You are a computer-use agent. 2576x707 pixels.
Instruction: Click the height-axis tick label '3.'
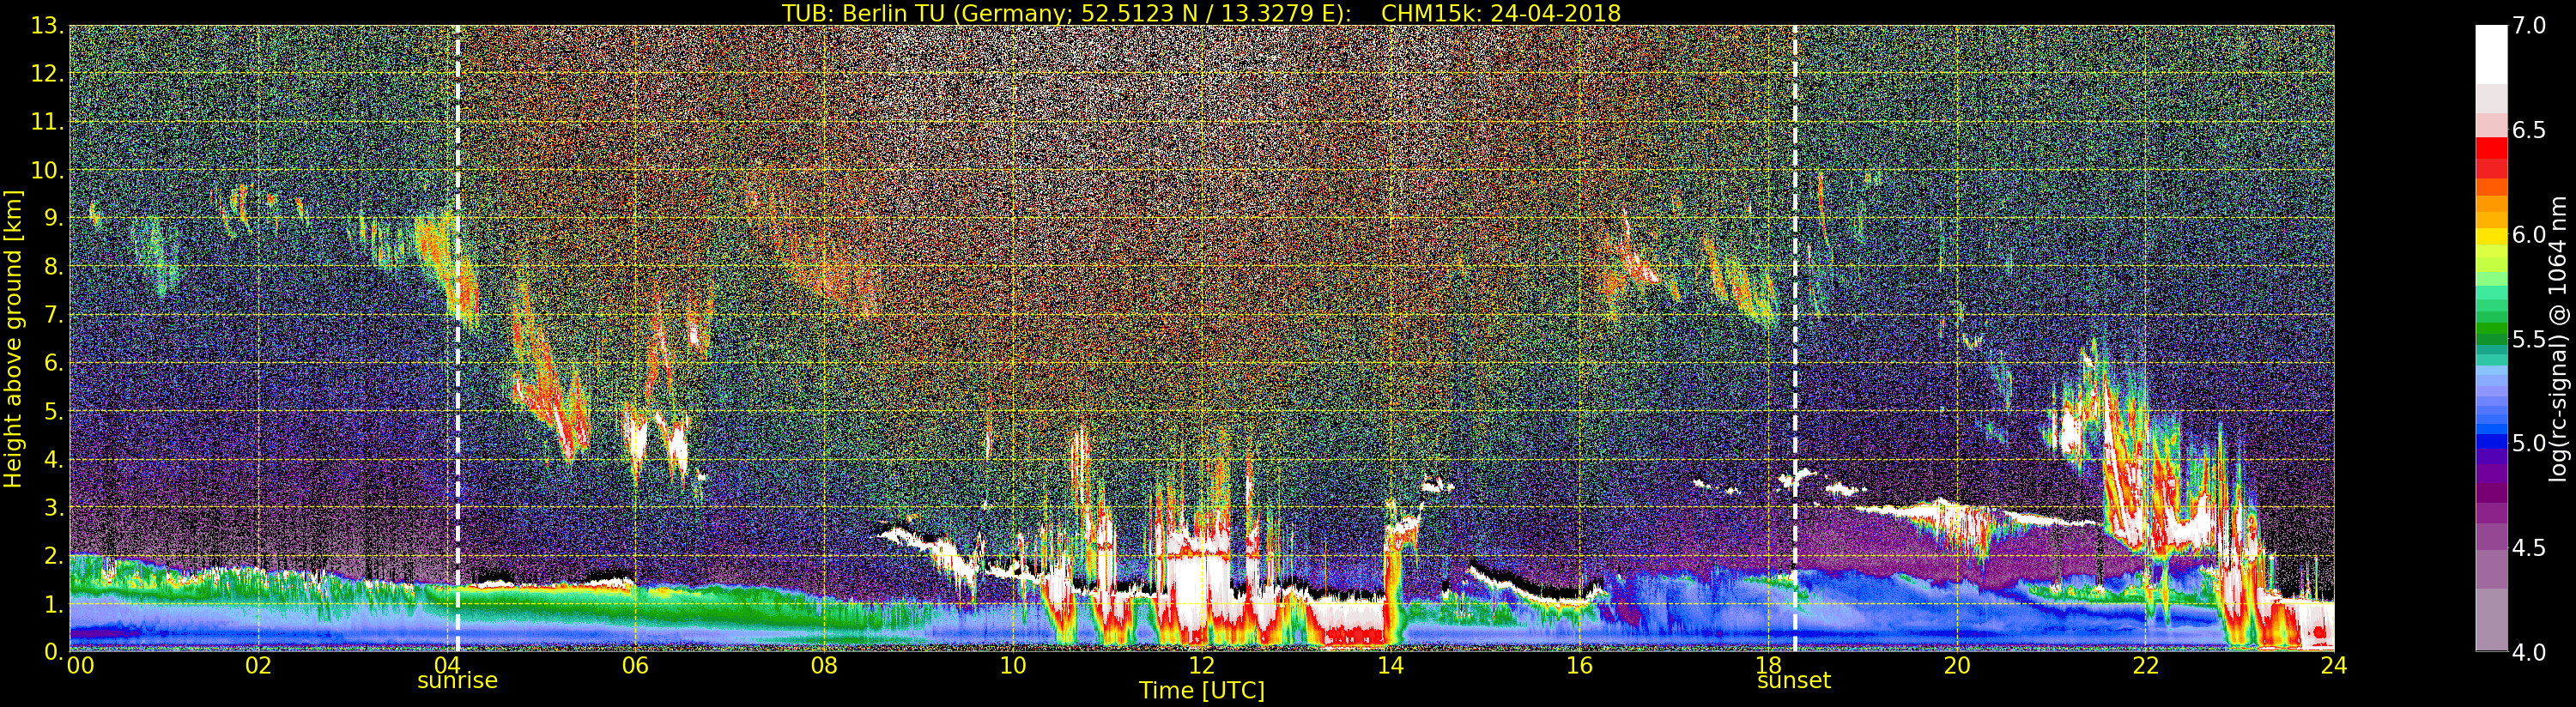[55, 507]
